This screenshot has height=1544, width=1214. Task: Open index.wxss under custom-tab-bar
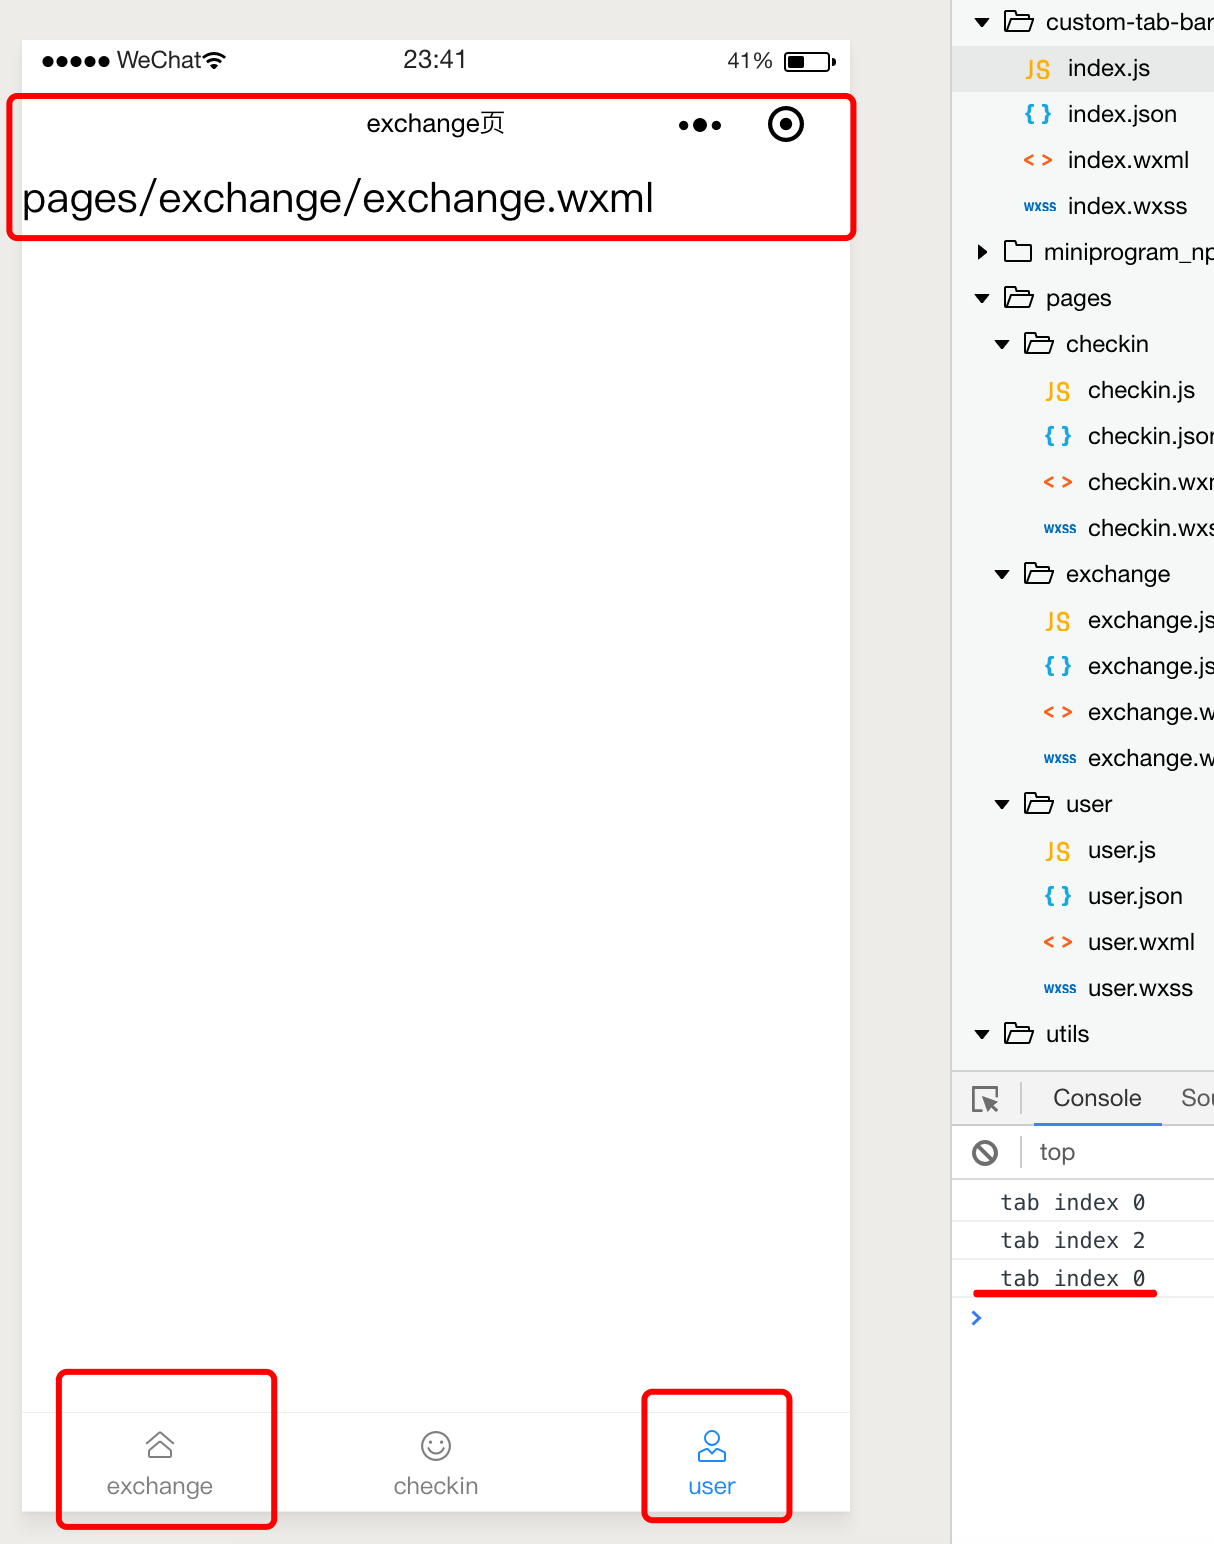click(1126, 206)
